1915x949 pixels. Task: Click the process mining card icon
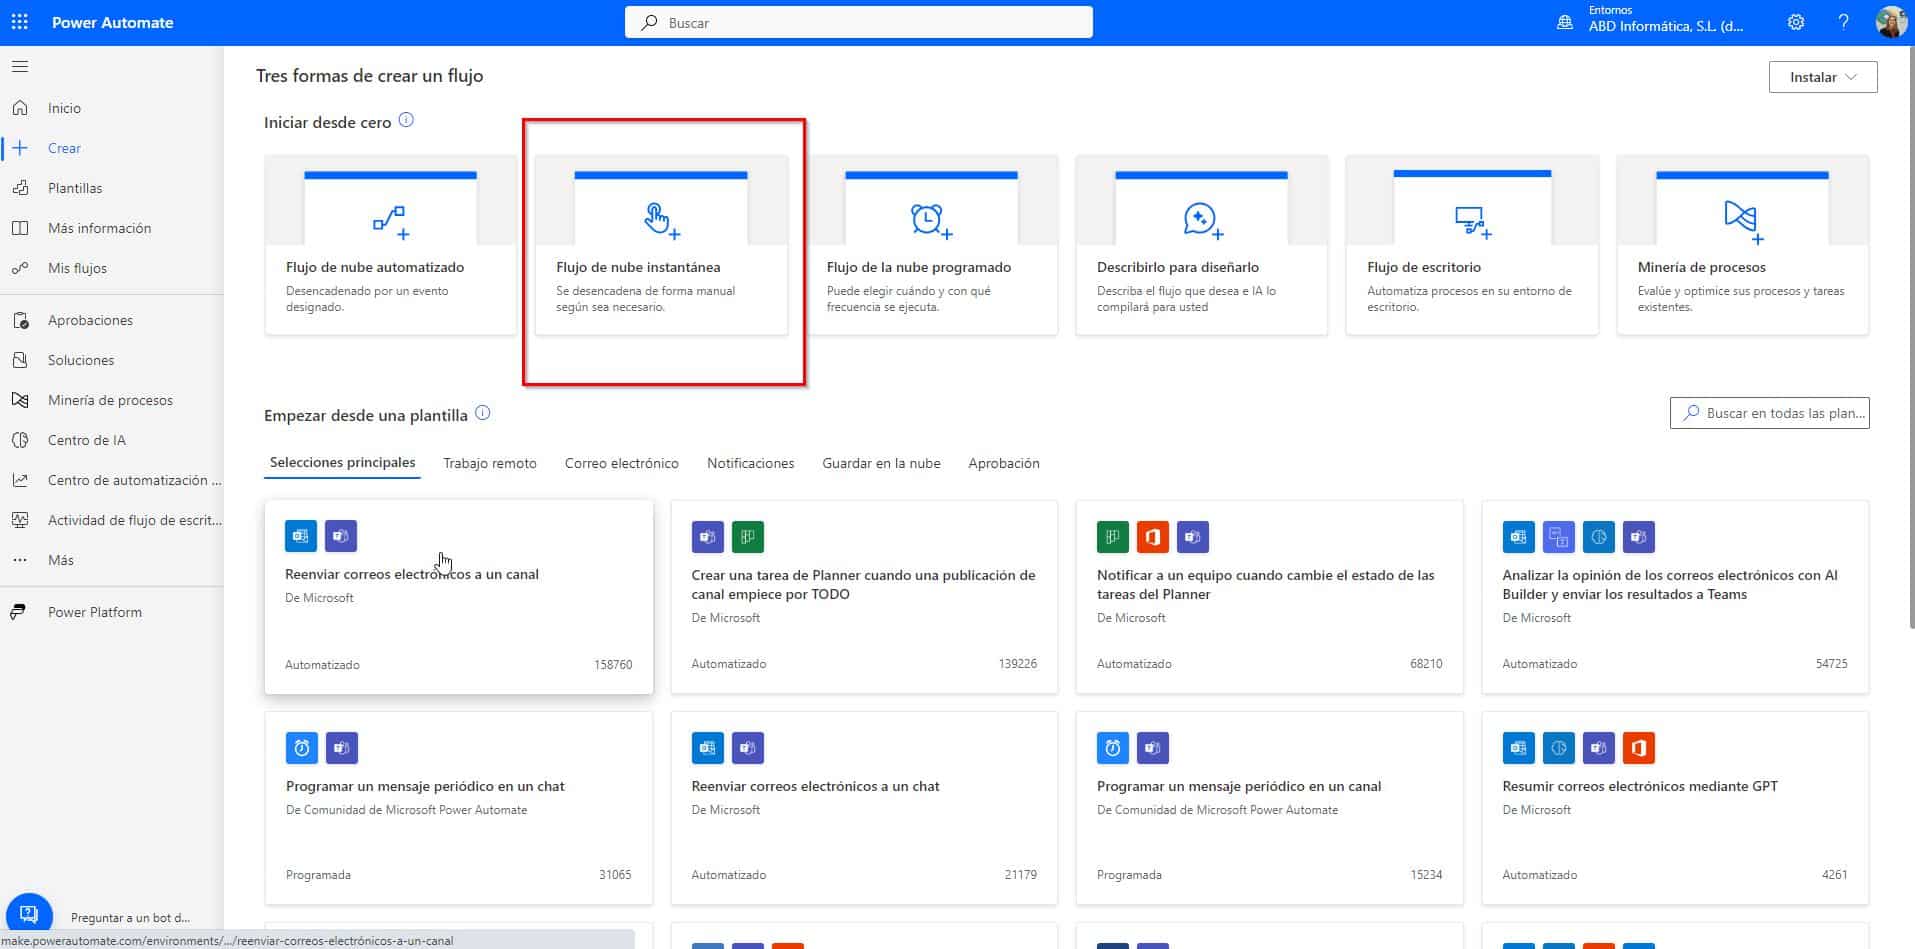tap(1743, 222)
